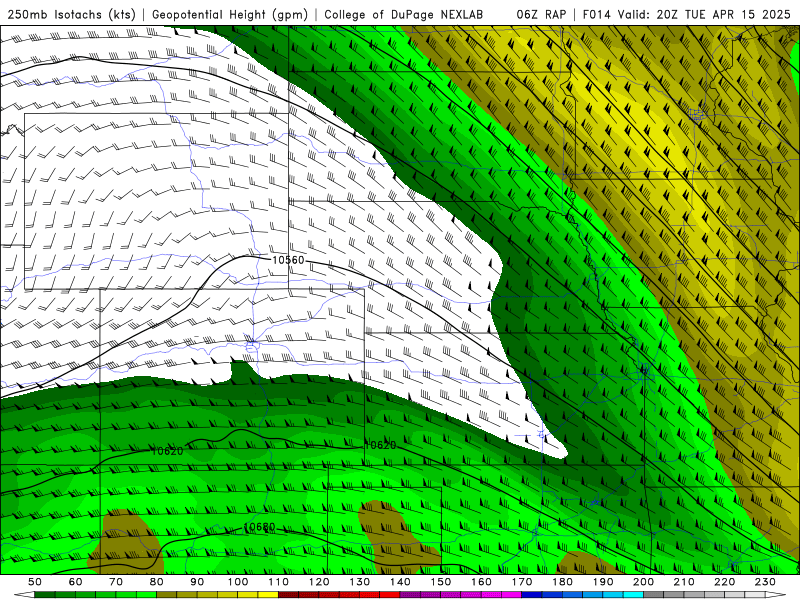Click the colorbar label '120'

coord(319,582)
